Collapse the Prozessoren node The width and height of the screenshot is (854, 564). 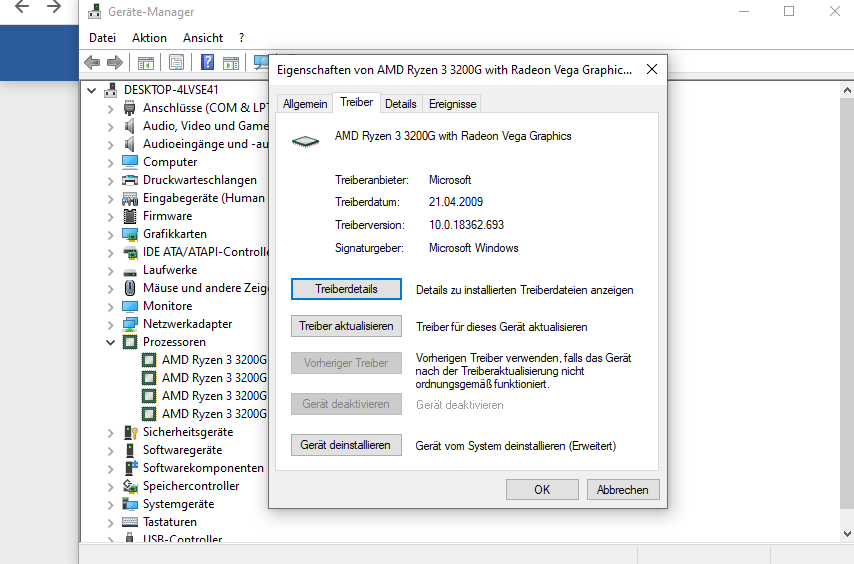[111, 342]
